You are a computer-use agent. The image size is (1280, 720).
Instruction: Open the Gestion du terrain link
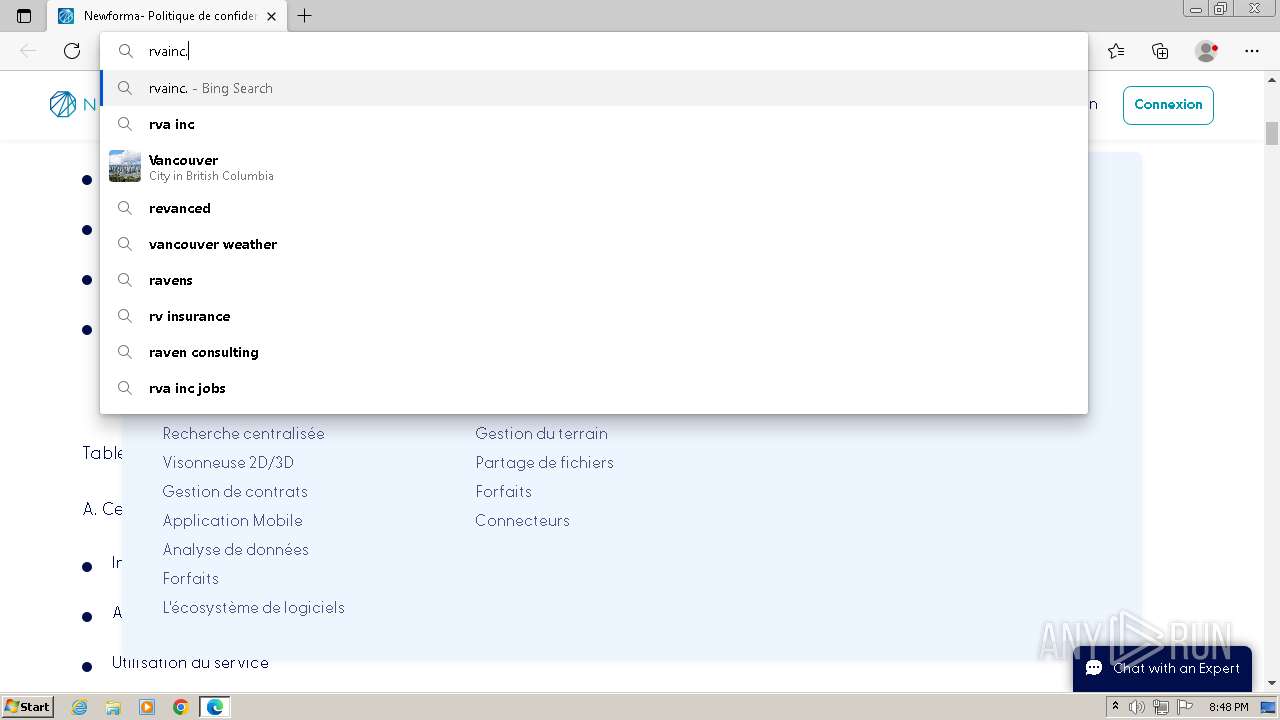point(541,433)
